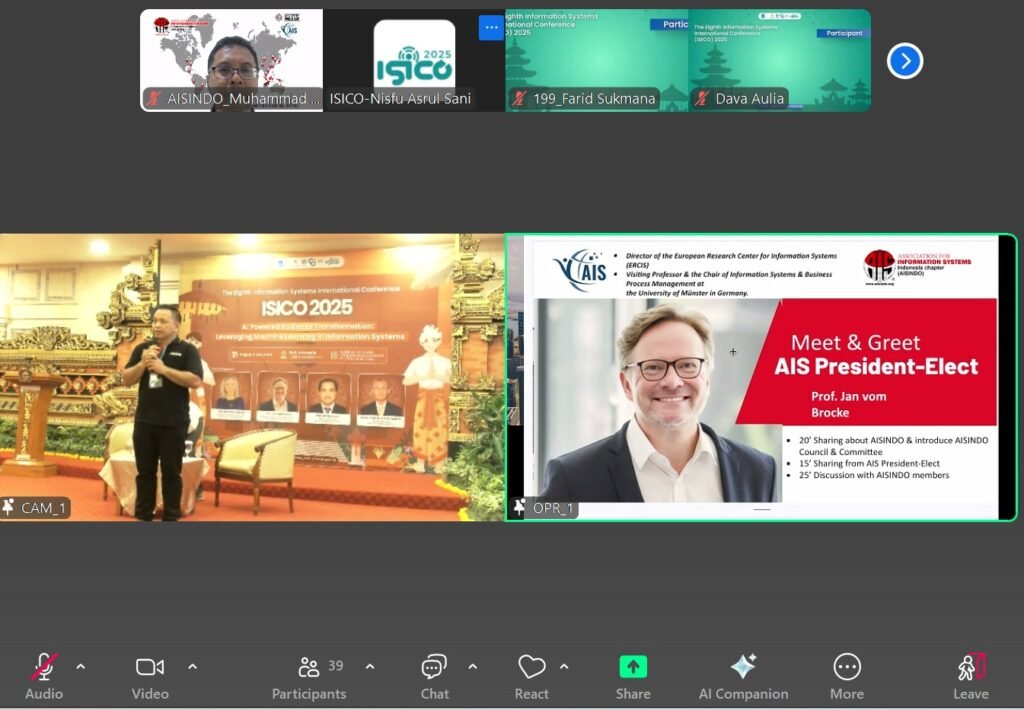1024x710 pixels.
Task: Click the ISICO 2025 banner title
Action: [x=307, y=308]
